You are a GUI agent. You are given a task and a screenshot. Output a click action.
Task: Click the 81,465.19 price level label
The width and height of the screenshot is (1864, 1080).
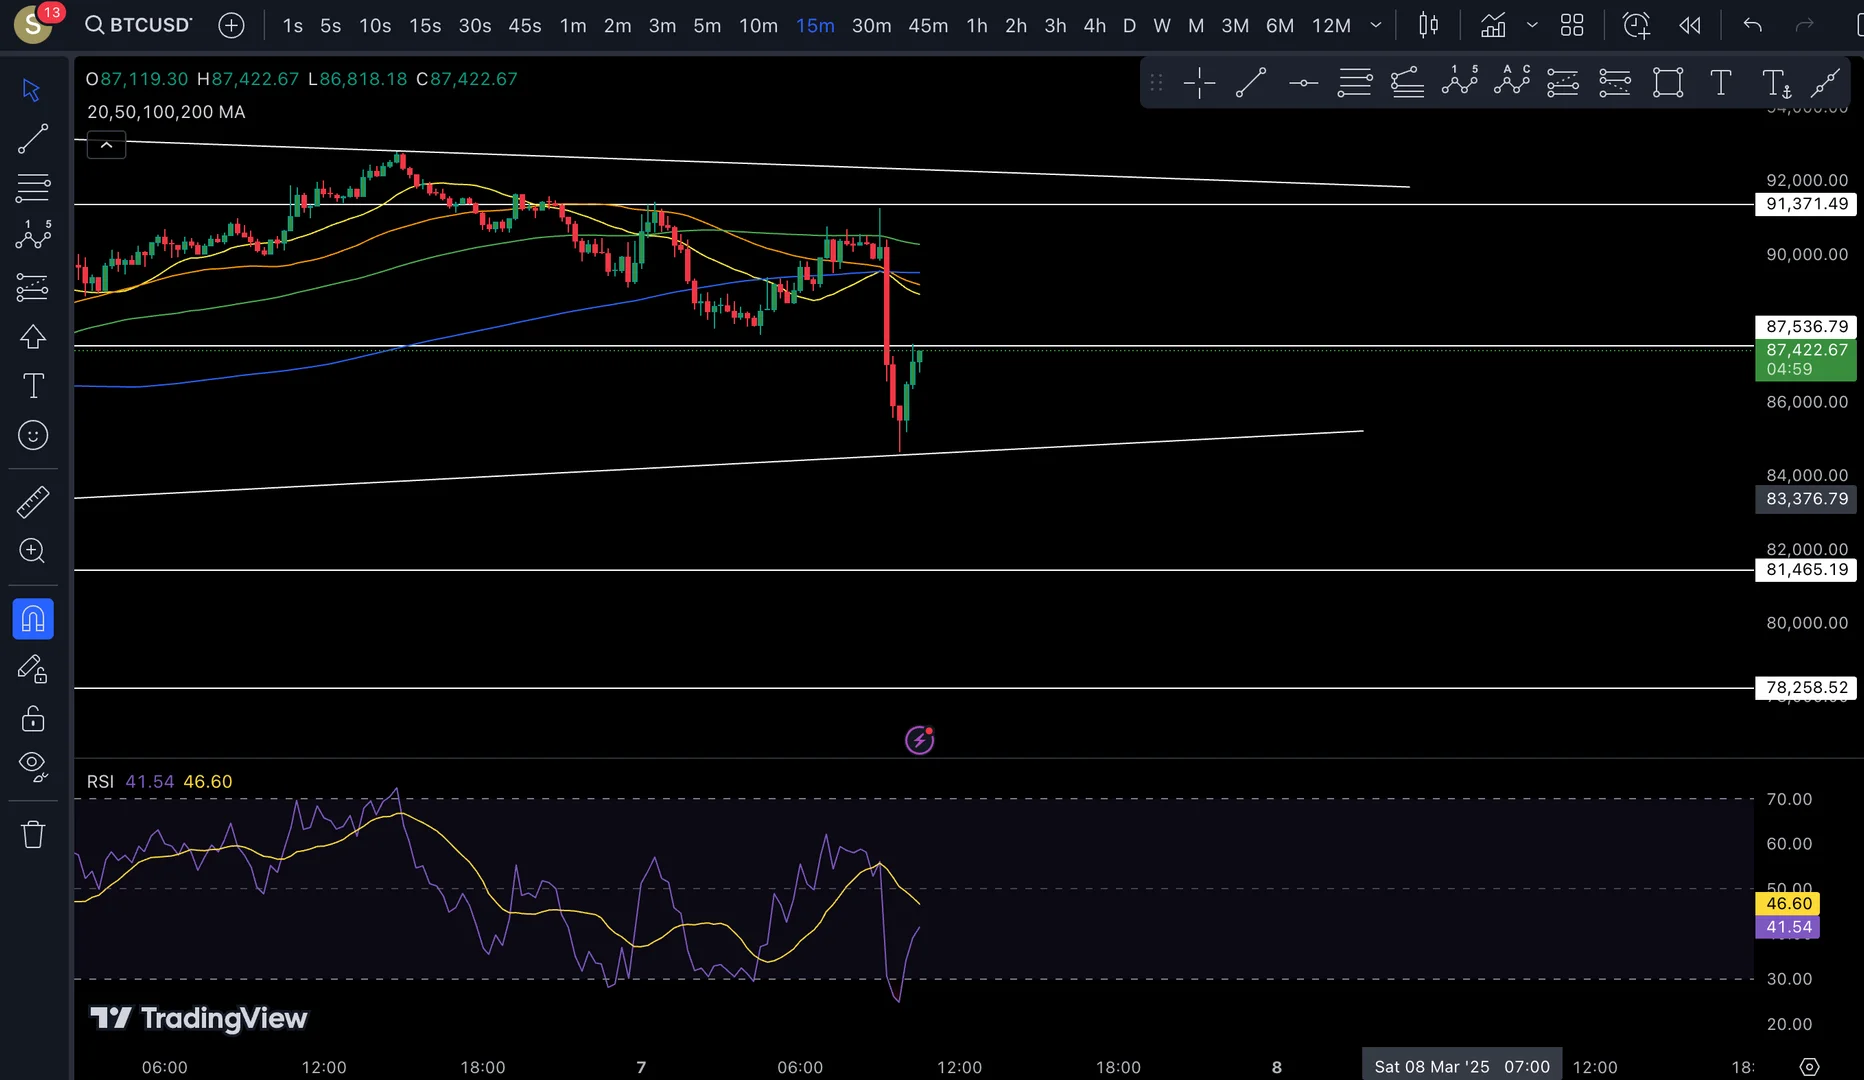coord(1806,570)
